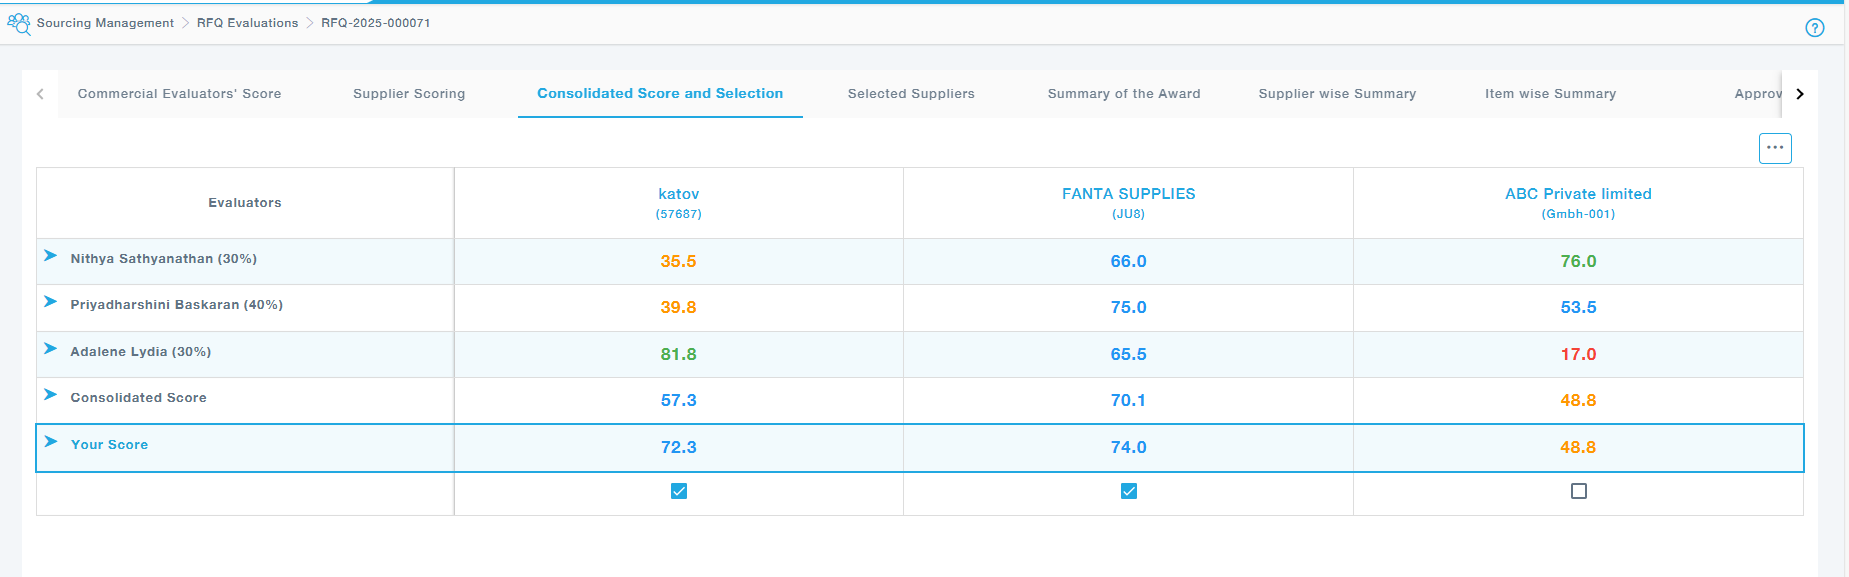
Task: Check the ABC Private limited selection checkbox
Action: [1579, 491]
